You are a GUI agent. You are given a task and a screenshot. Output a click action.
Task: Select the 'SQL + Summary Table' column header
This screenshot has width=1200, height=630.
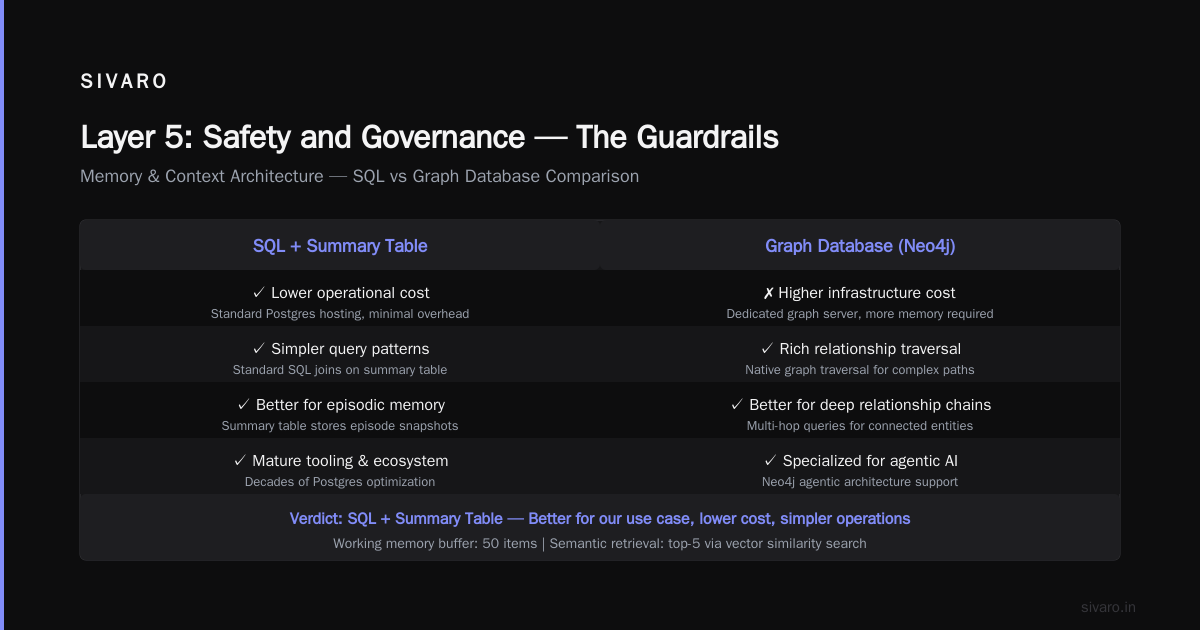click(340, 246)
